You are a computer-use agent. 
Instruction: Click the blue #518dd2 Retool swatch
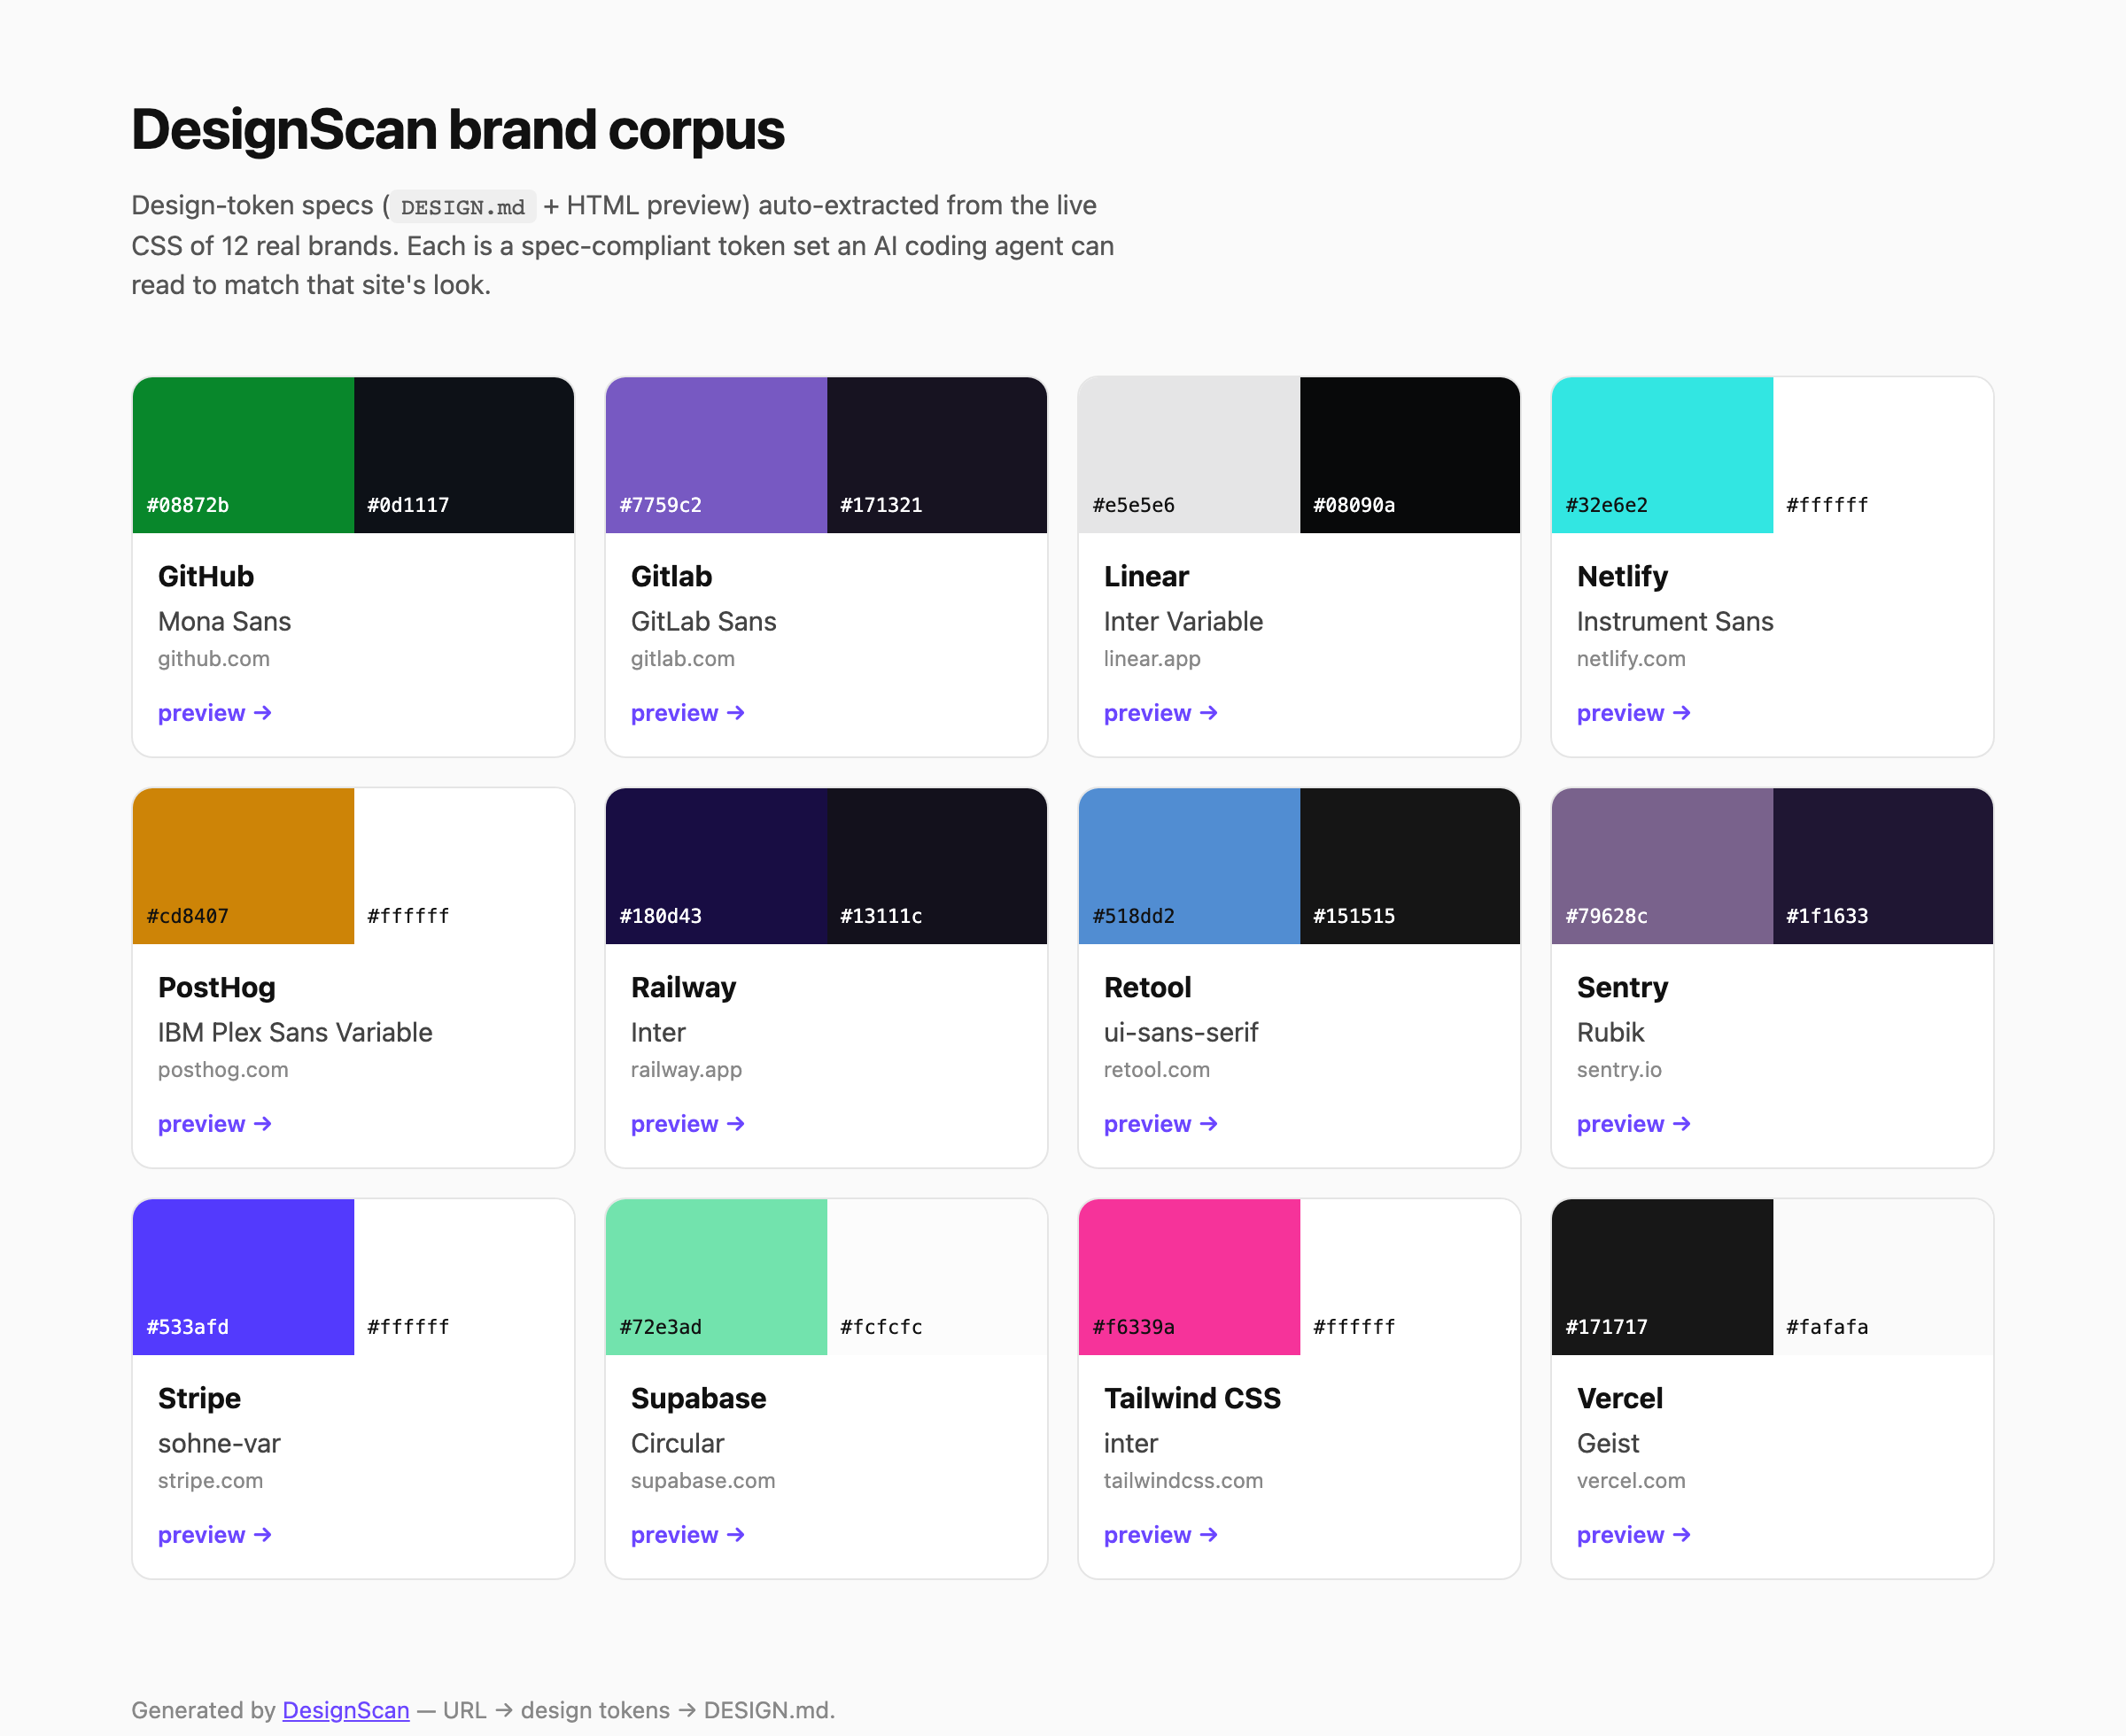click(1189, 866)
